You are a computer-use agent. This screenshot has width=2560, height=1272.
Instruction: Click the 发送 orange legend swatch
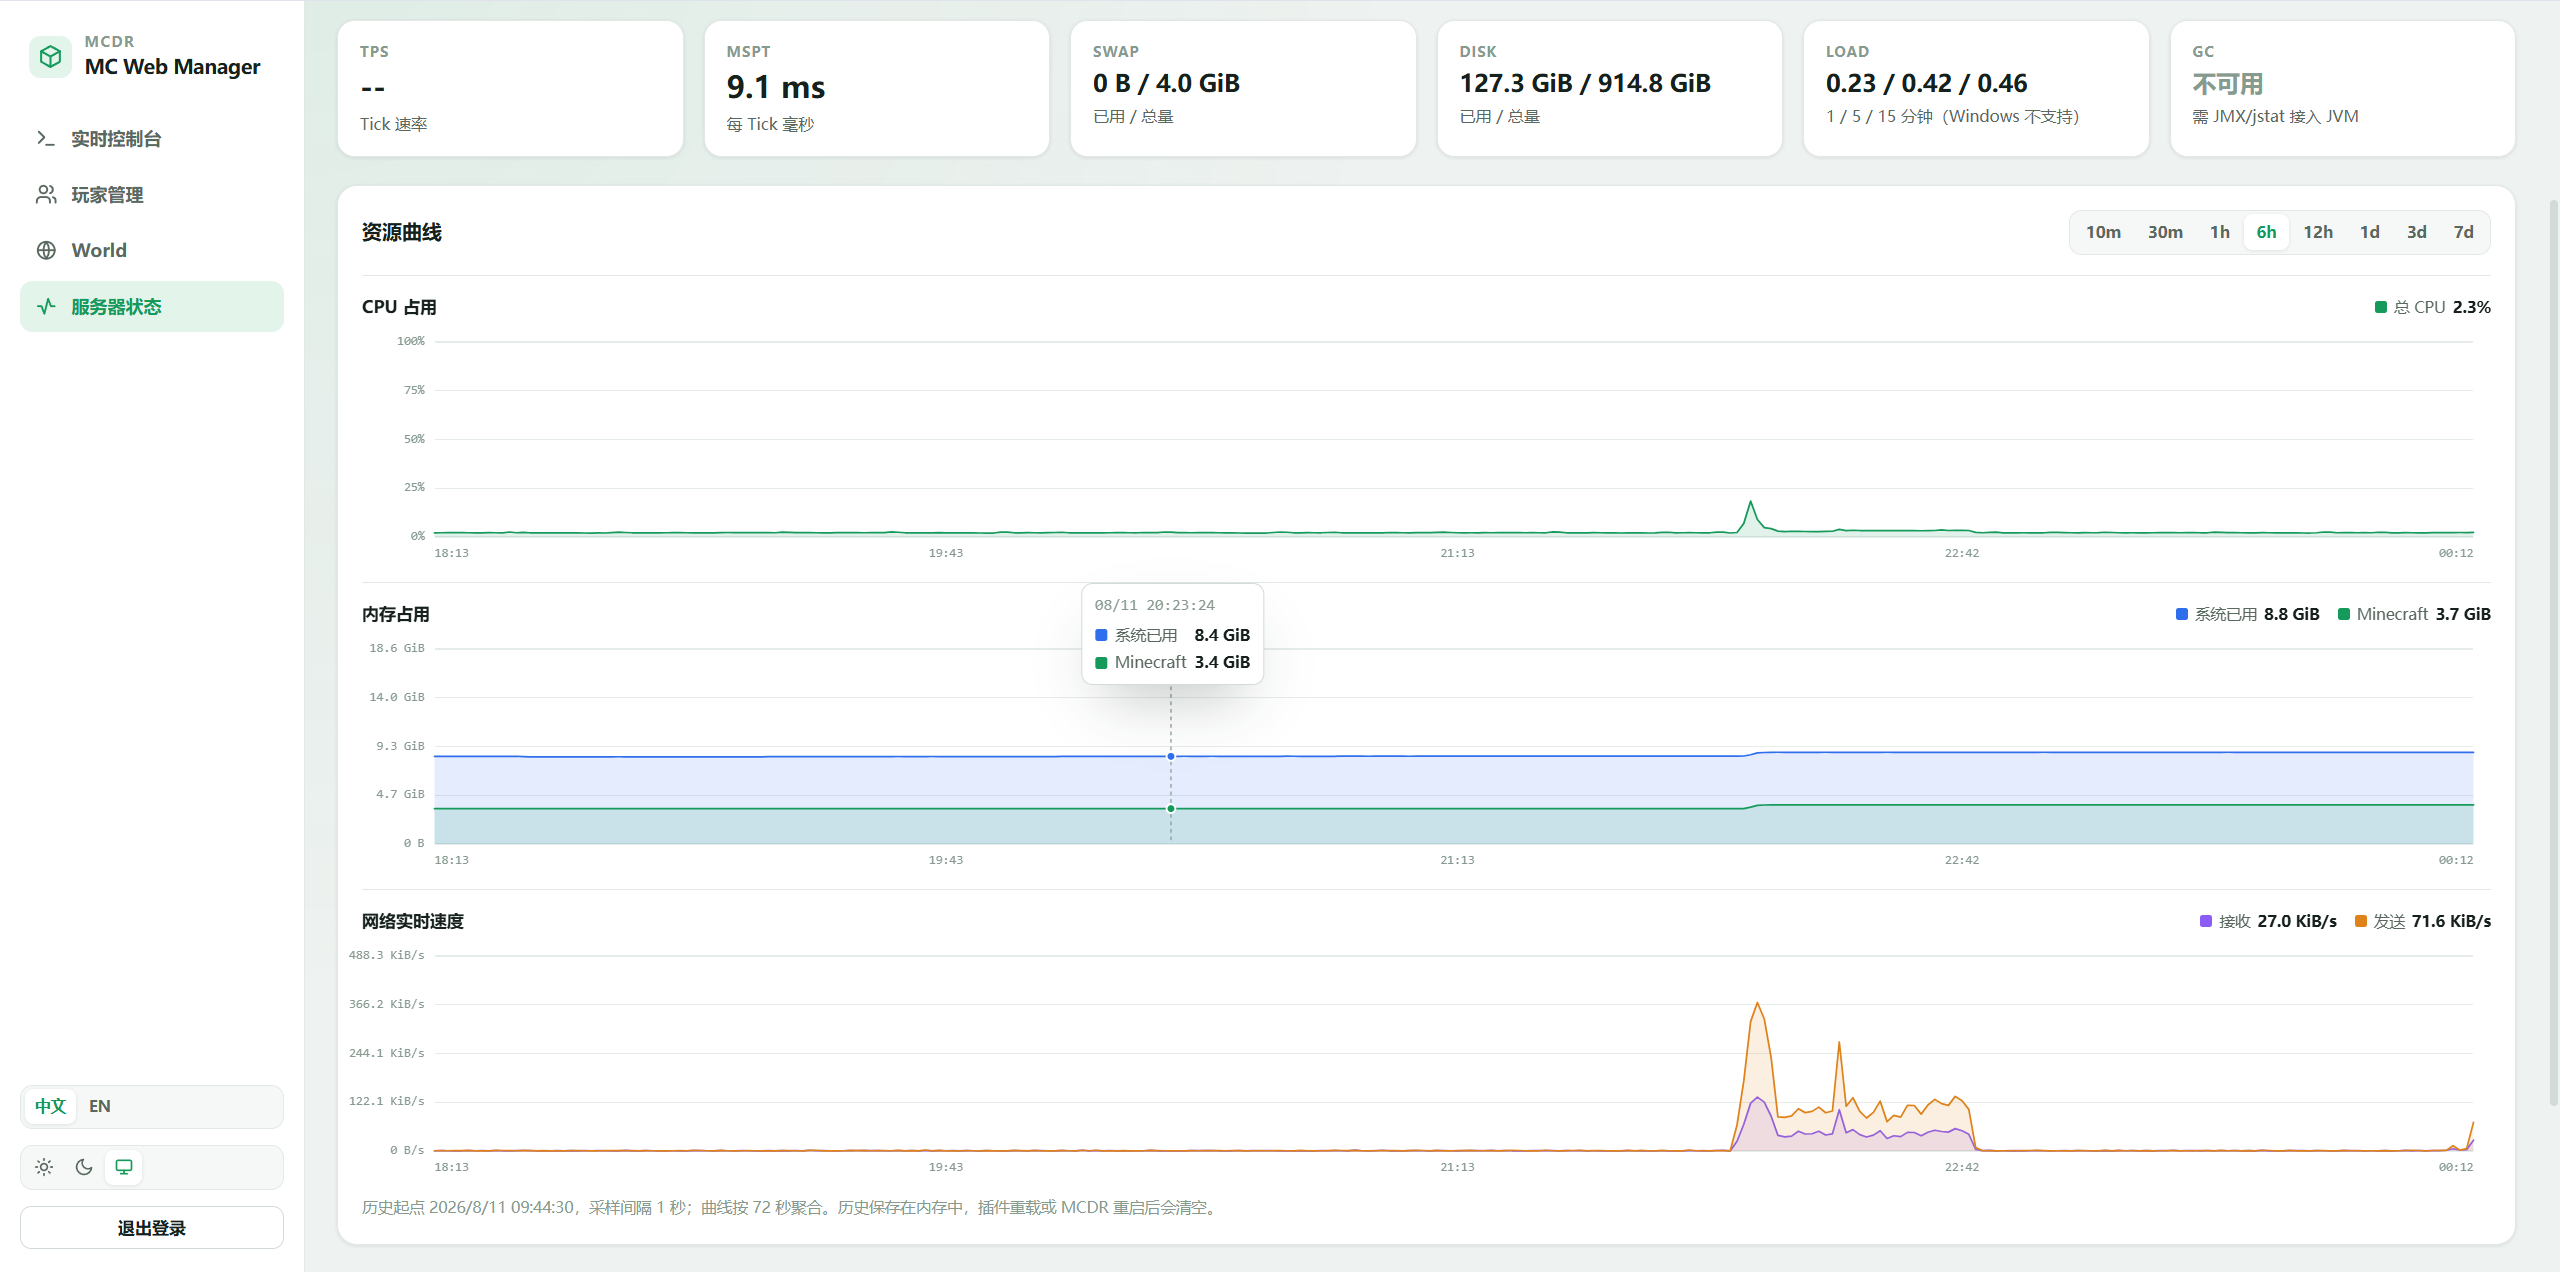(x=2361, y=921)
